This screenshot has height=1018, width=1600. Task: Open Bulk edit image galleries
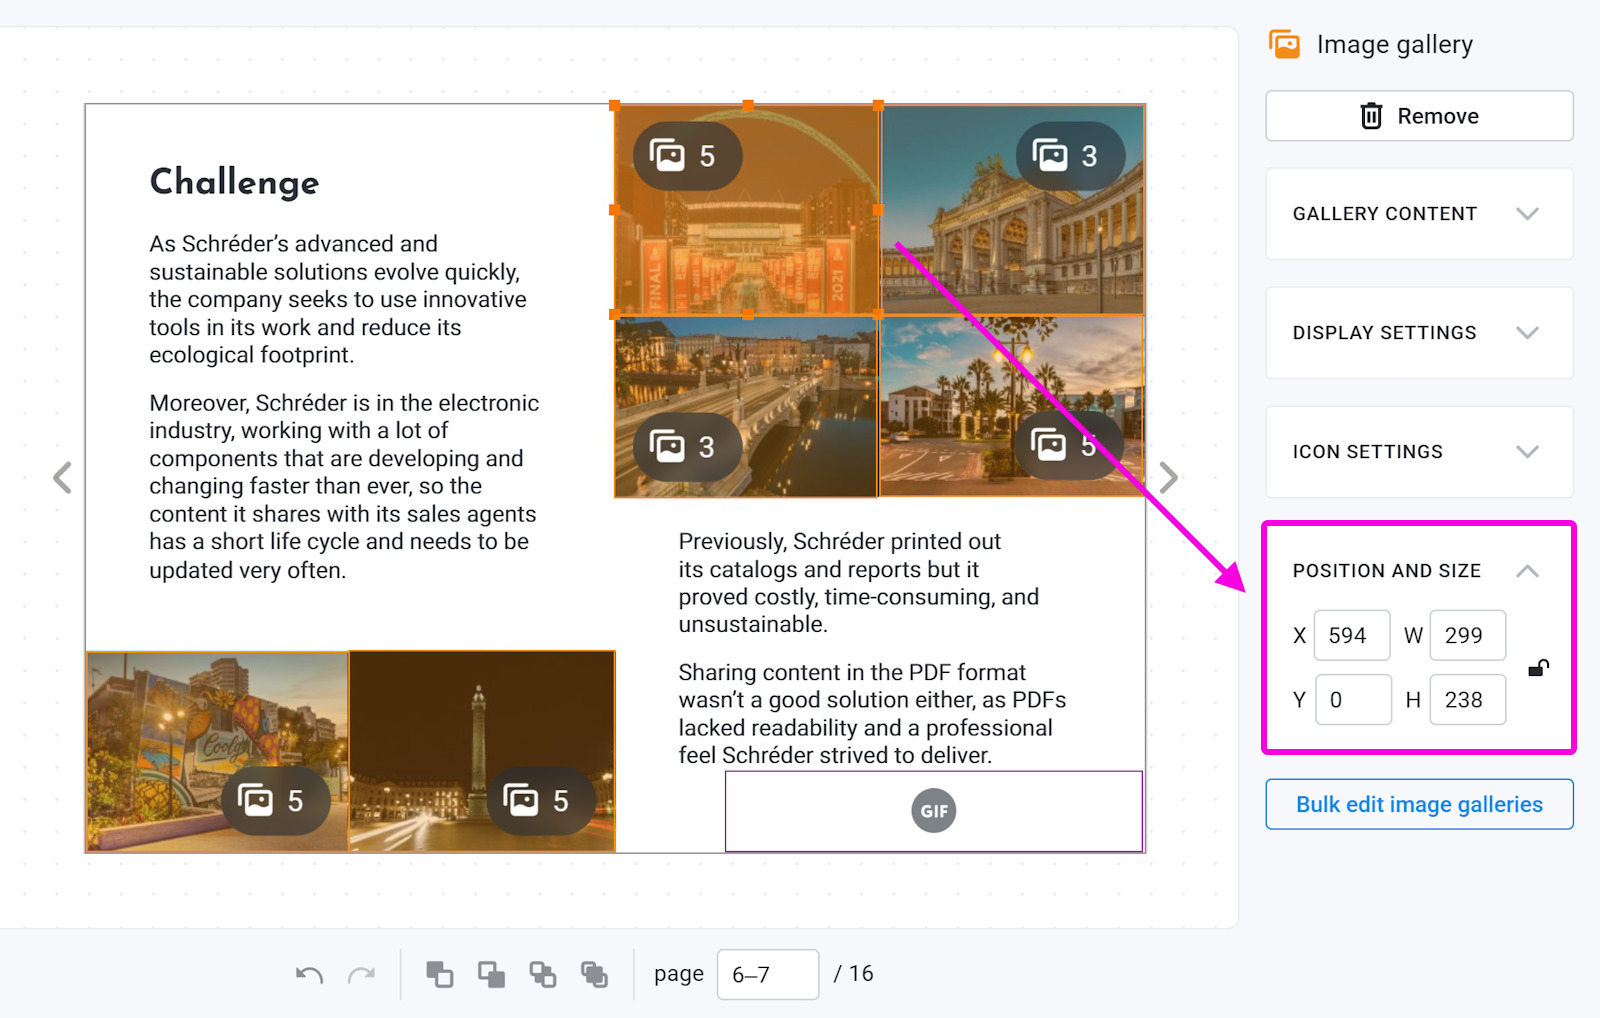(1419, 805)
